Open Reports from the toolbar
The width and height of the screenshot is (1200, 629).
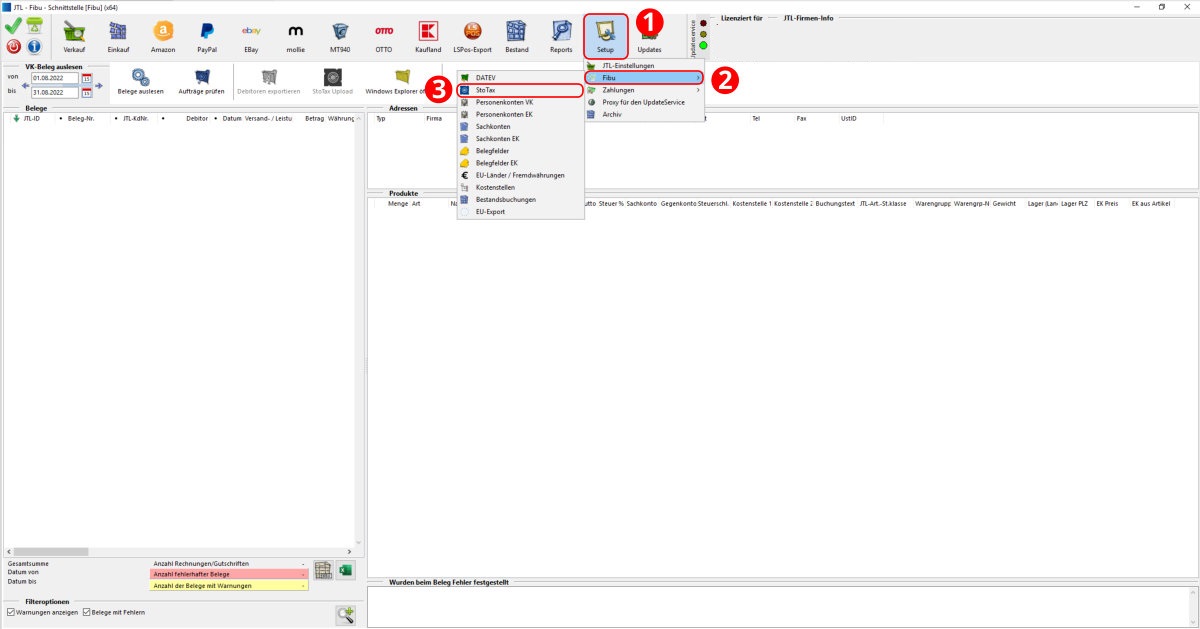point(561,35)
